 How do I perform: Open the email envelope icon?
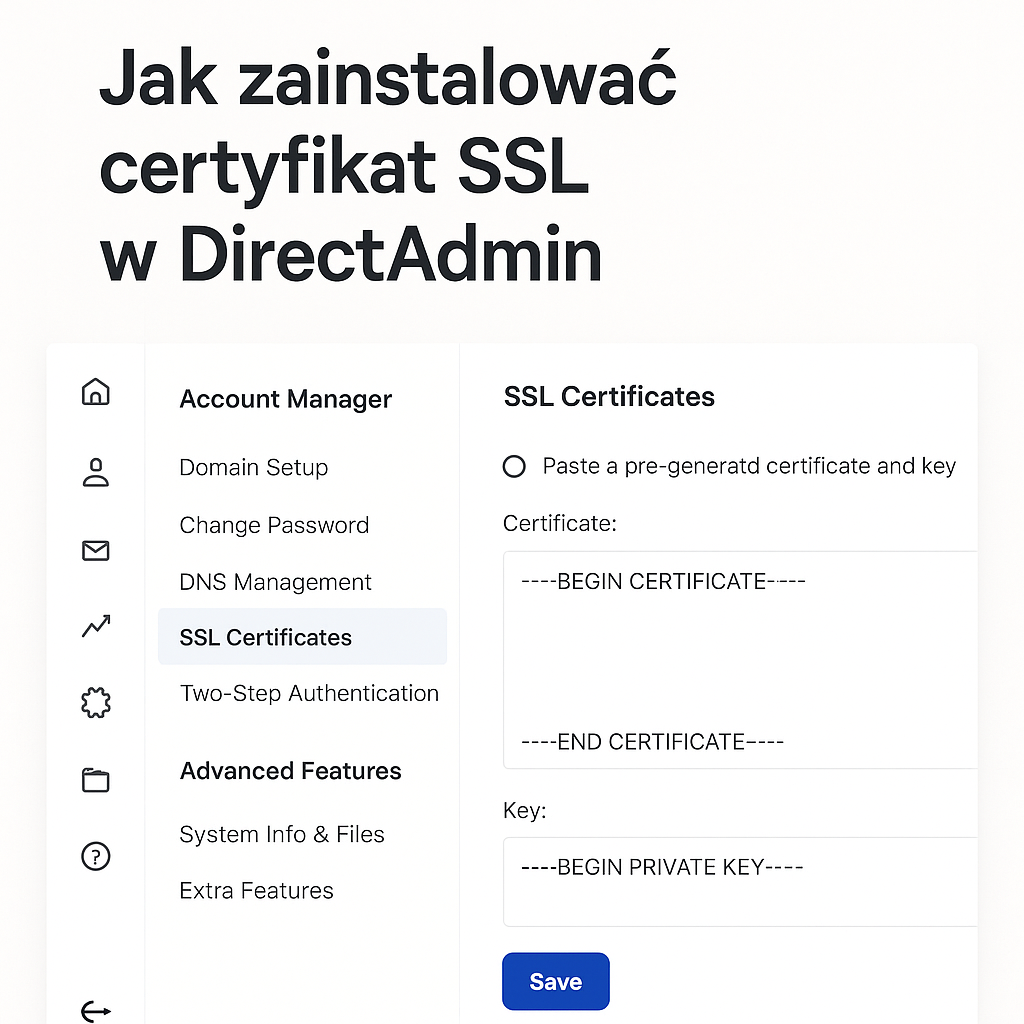pyautogui.click(x=95, y=550)
